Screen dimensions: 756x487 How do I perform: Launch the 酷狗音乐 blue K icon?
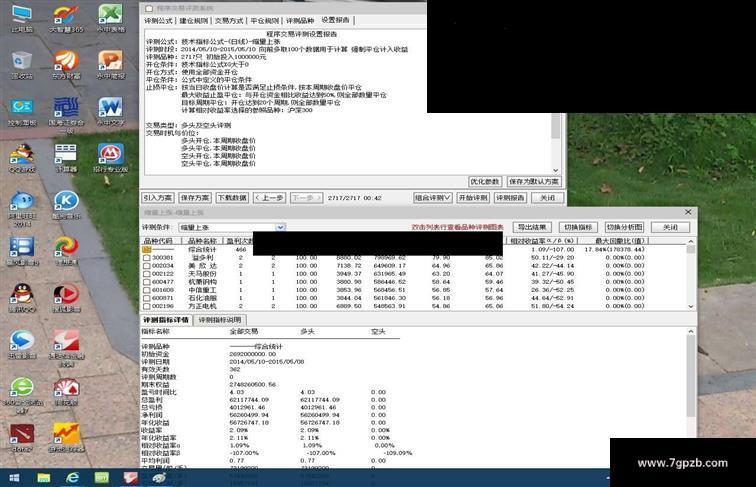pyautogui.click(x=66, y=204)
